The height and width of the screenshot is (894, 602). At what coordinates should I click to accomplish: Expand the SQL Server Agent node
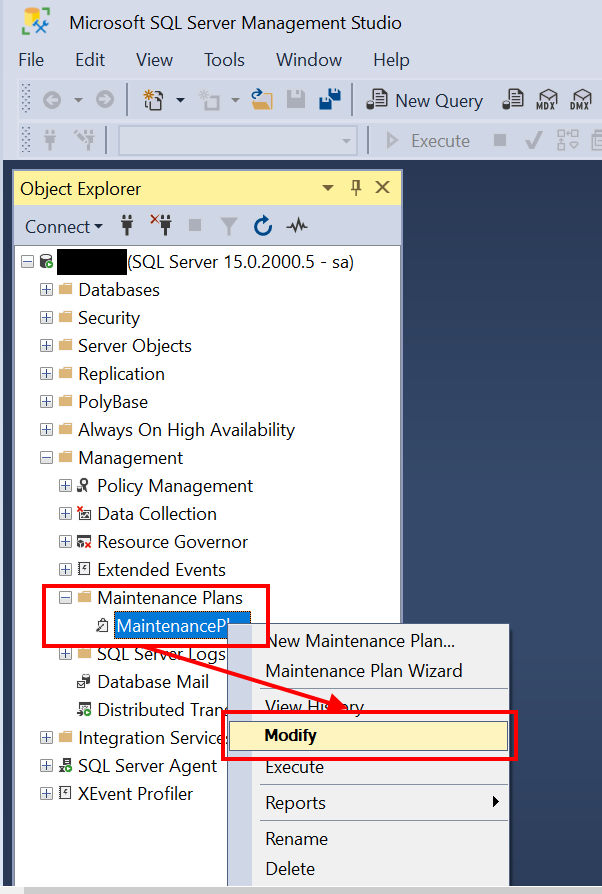click(46, 766)
